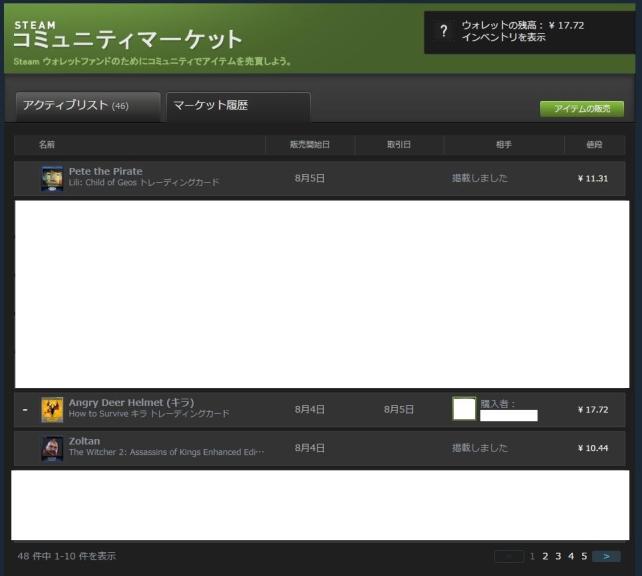Click the next page arrow button

pos(606,556)
